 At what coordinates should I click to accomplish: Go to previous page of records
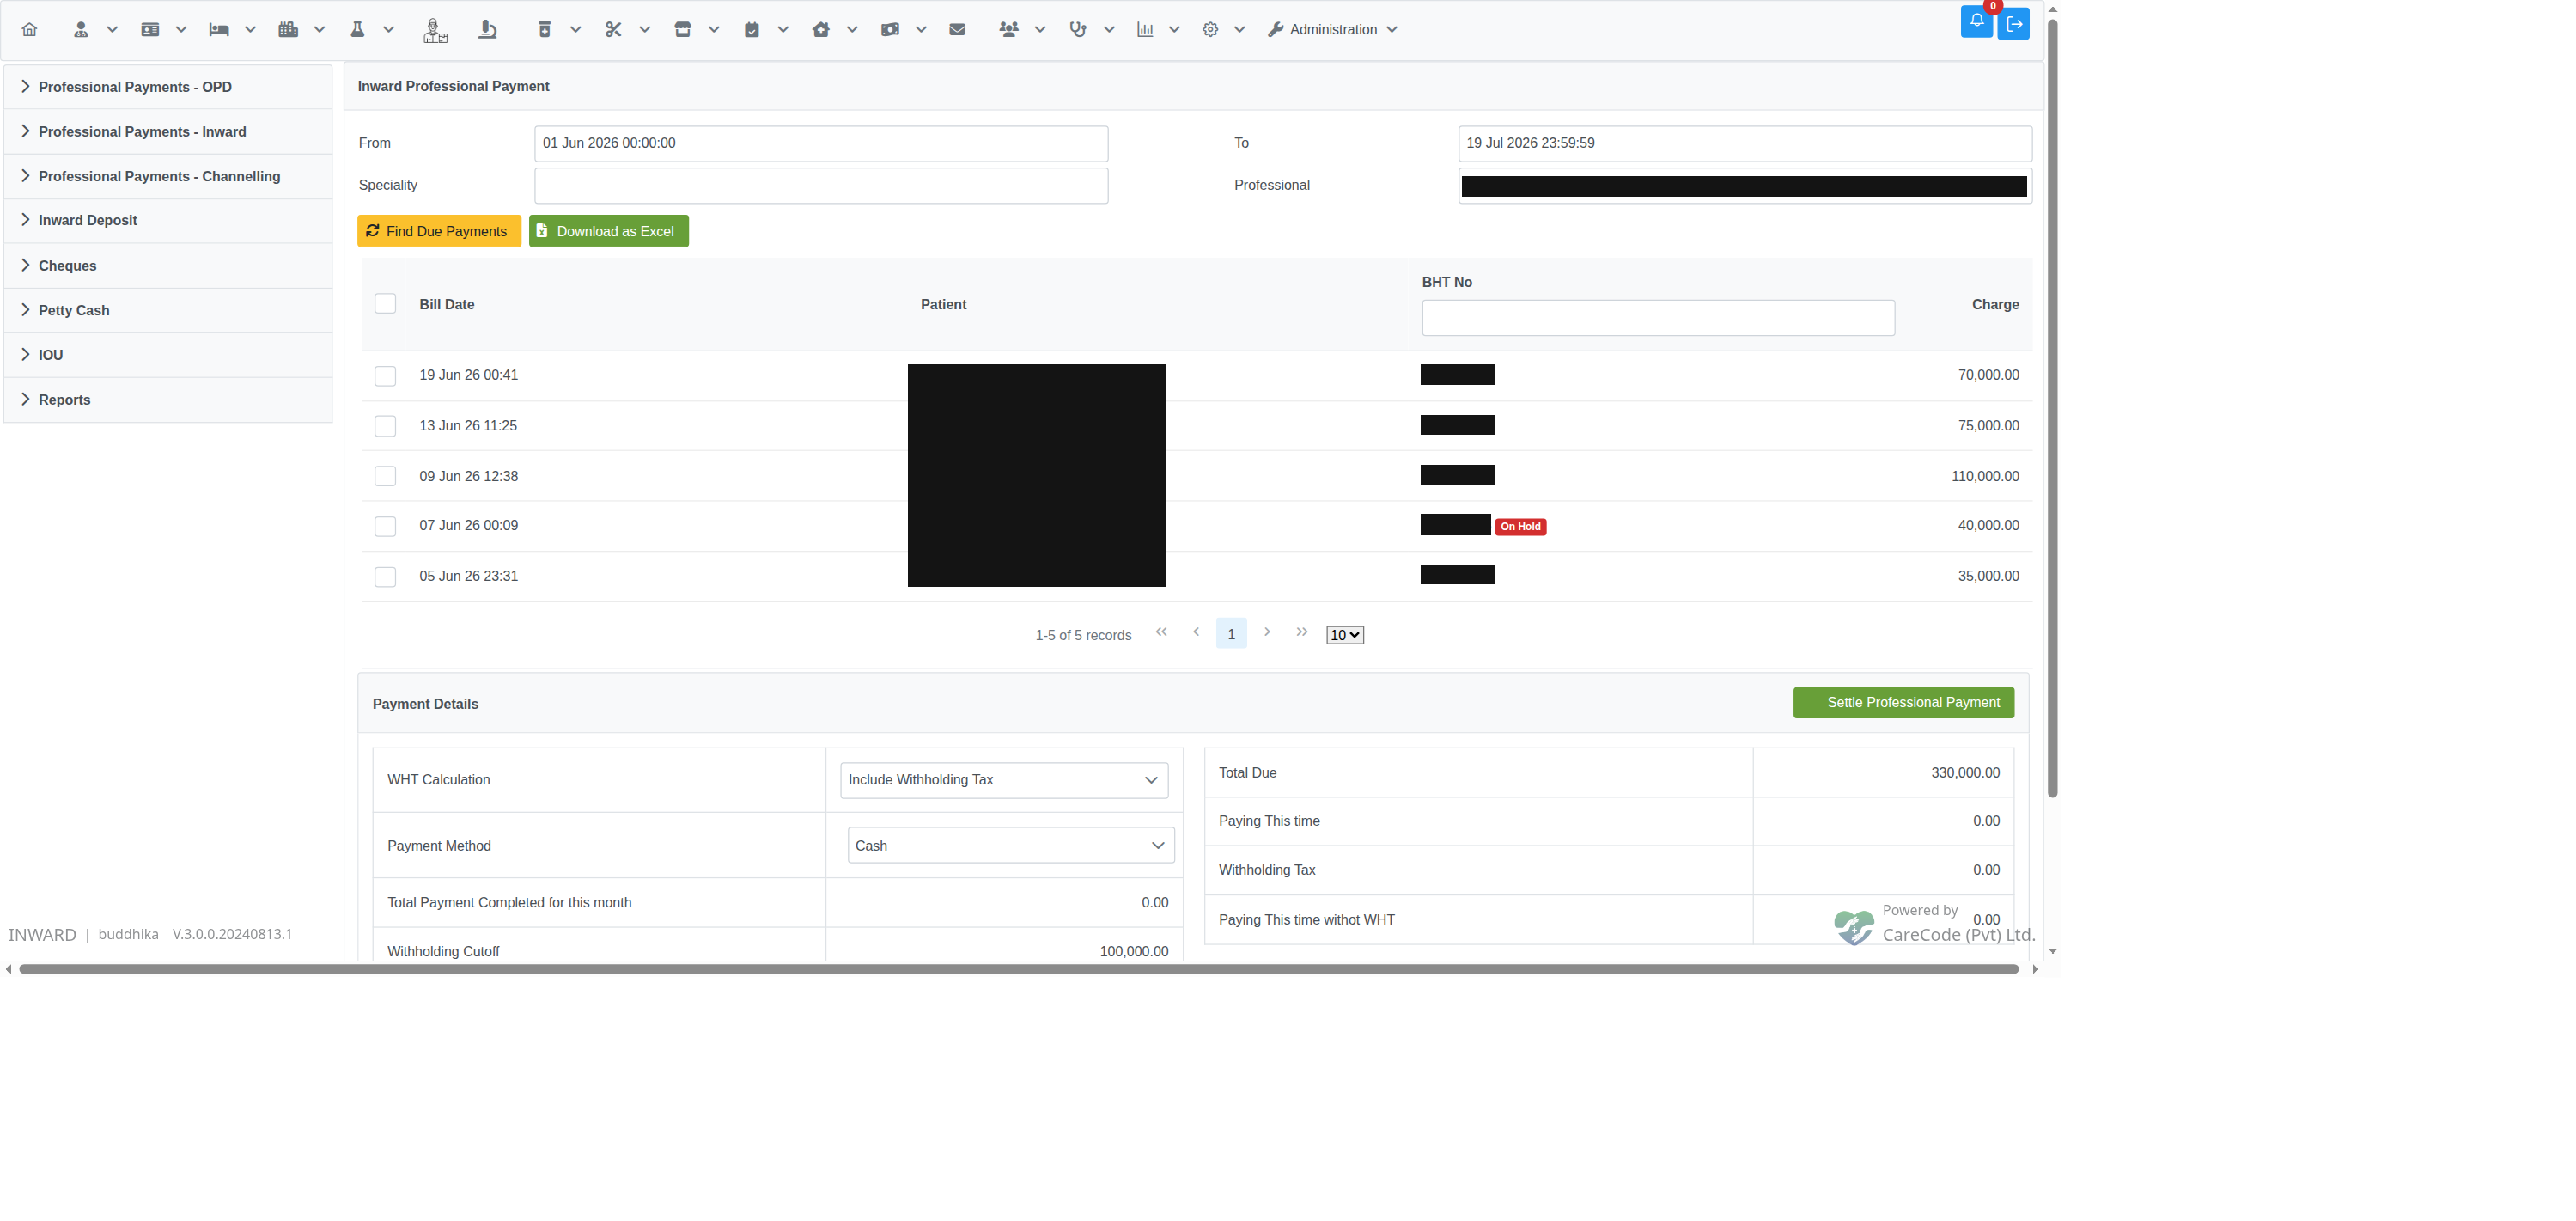tap(1196, 632)
